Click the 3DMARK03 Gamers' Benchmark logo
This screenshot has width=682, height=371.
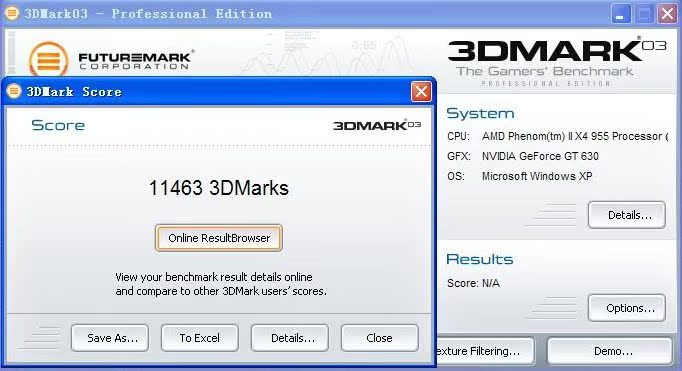click(x=556, y=63)
